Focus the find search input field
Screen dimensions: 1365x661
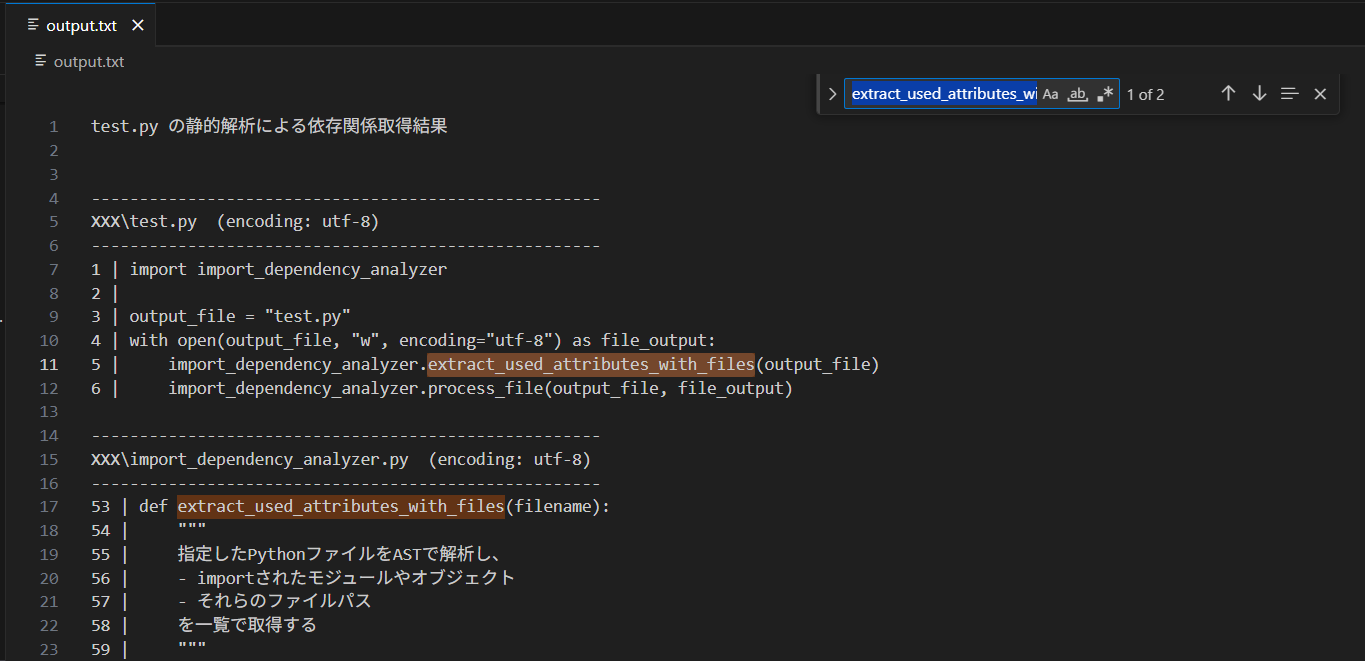pyautogui.click(x=942, y=94)
